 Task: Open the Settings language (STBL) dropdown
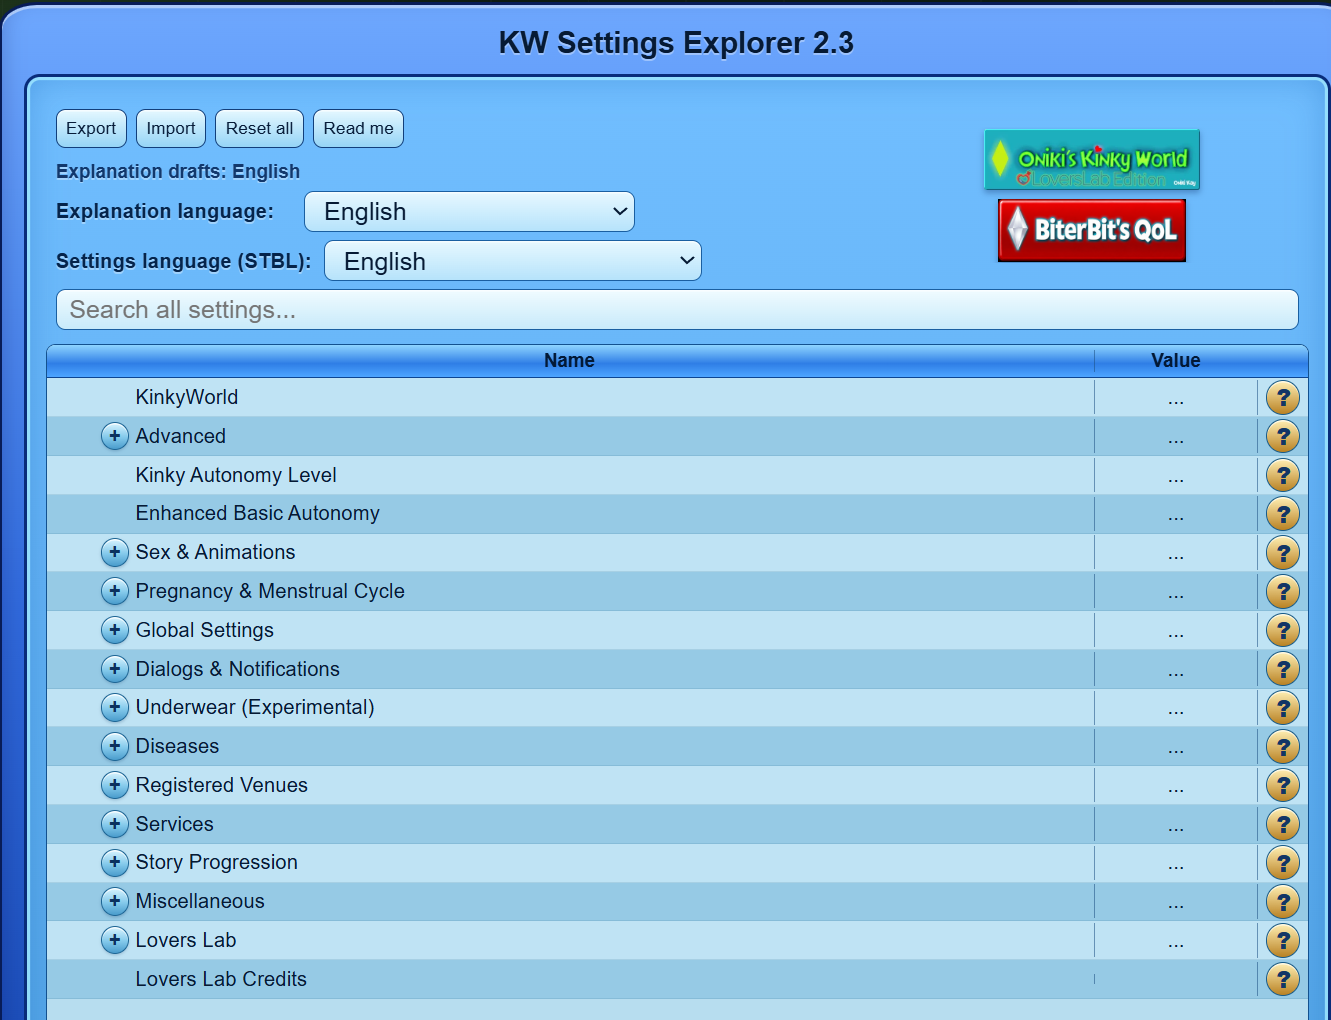tap(513, 261)
